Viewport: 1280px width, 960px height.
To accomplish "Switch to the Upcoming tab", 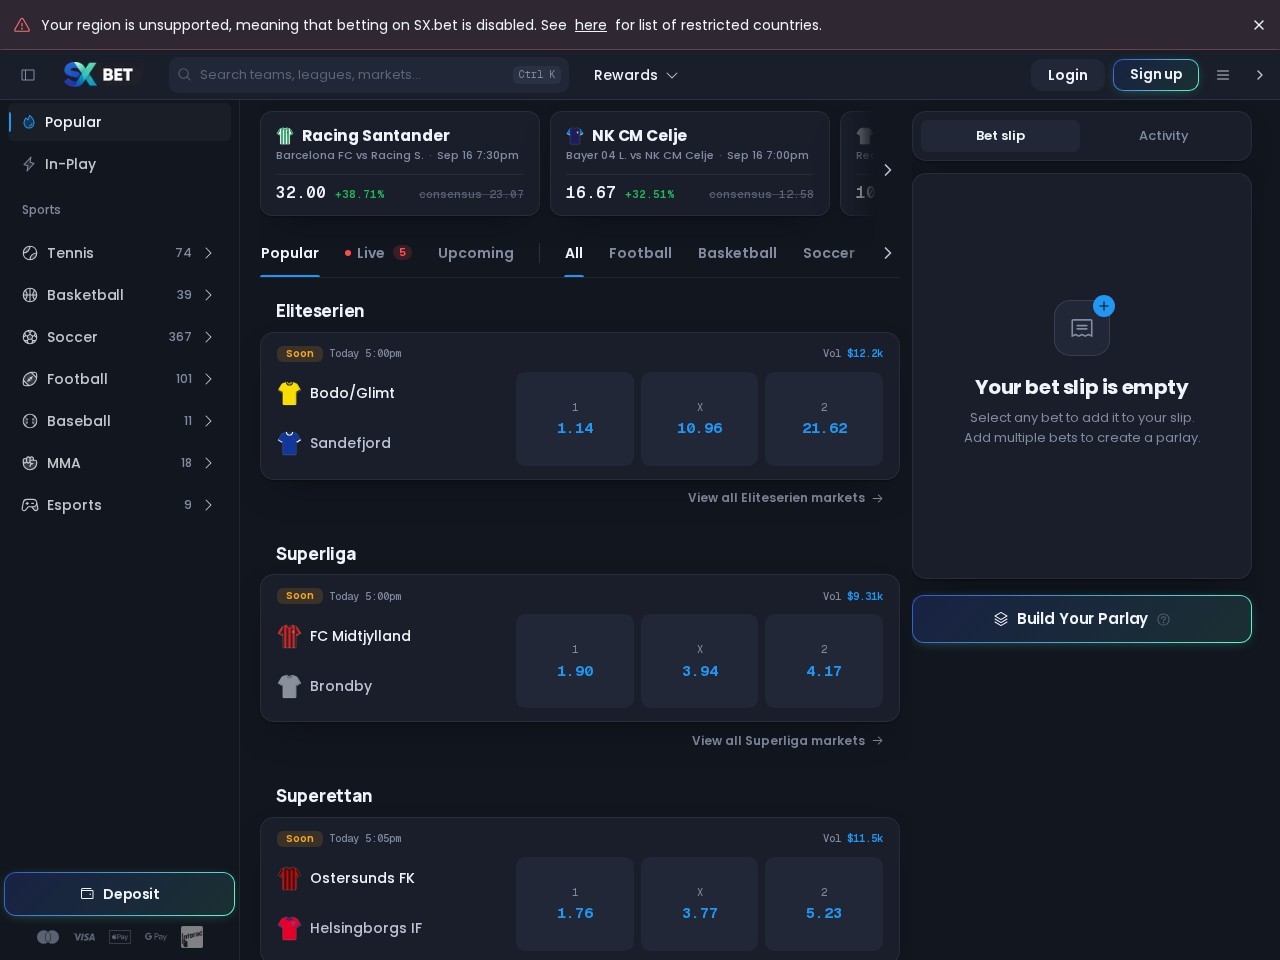I will click(476, 253).
